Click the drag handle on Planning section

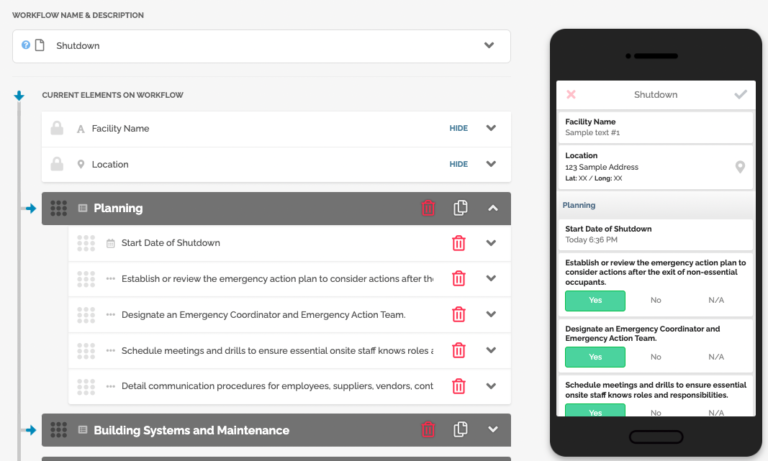tap(59, 208)
